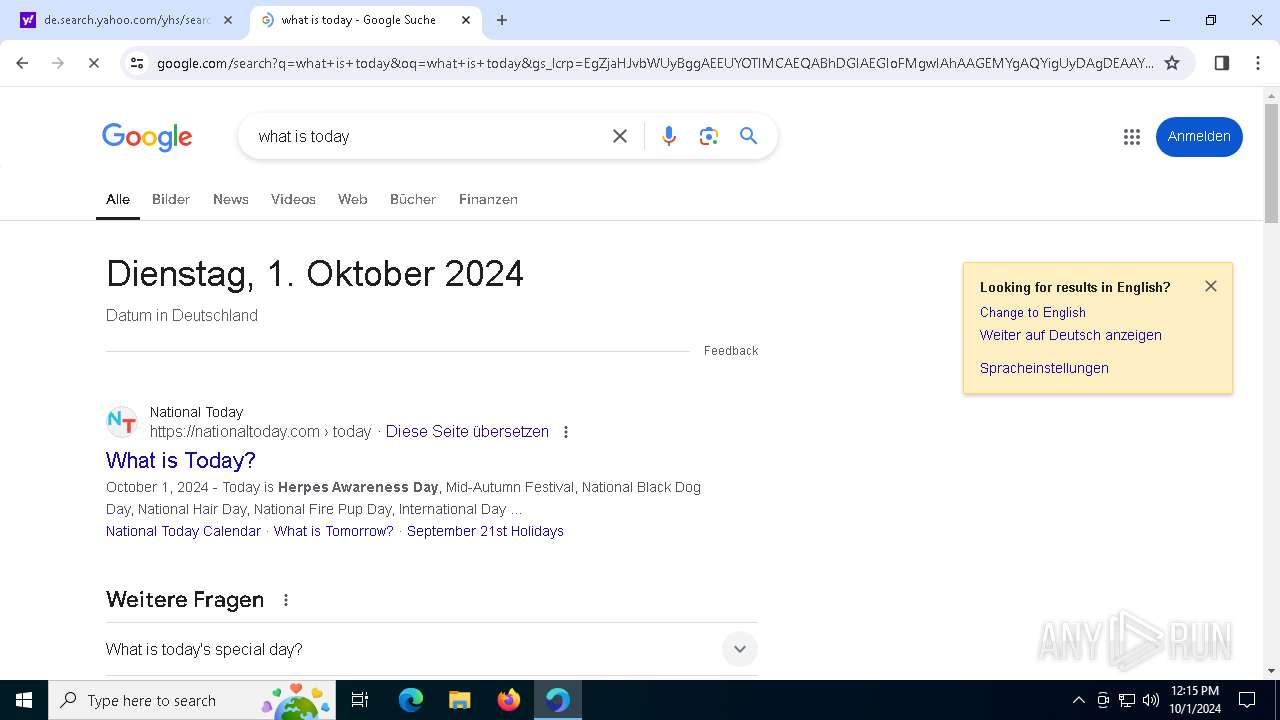This screenshot has width=1280, height=720.
Task: Open new browser tab with plus
Action: pos(502,20)
